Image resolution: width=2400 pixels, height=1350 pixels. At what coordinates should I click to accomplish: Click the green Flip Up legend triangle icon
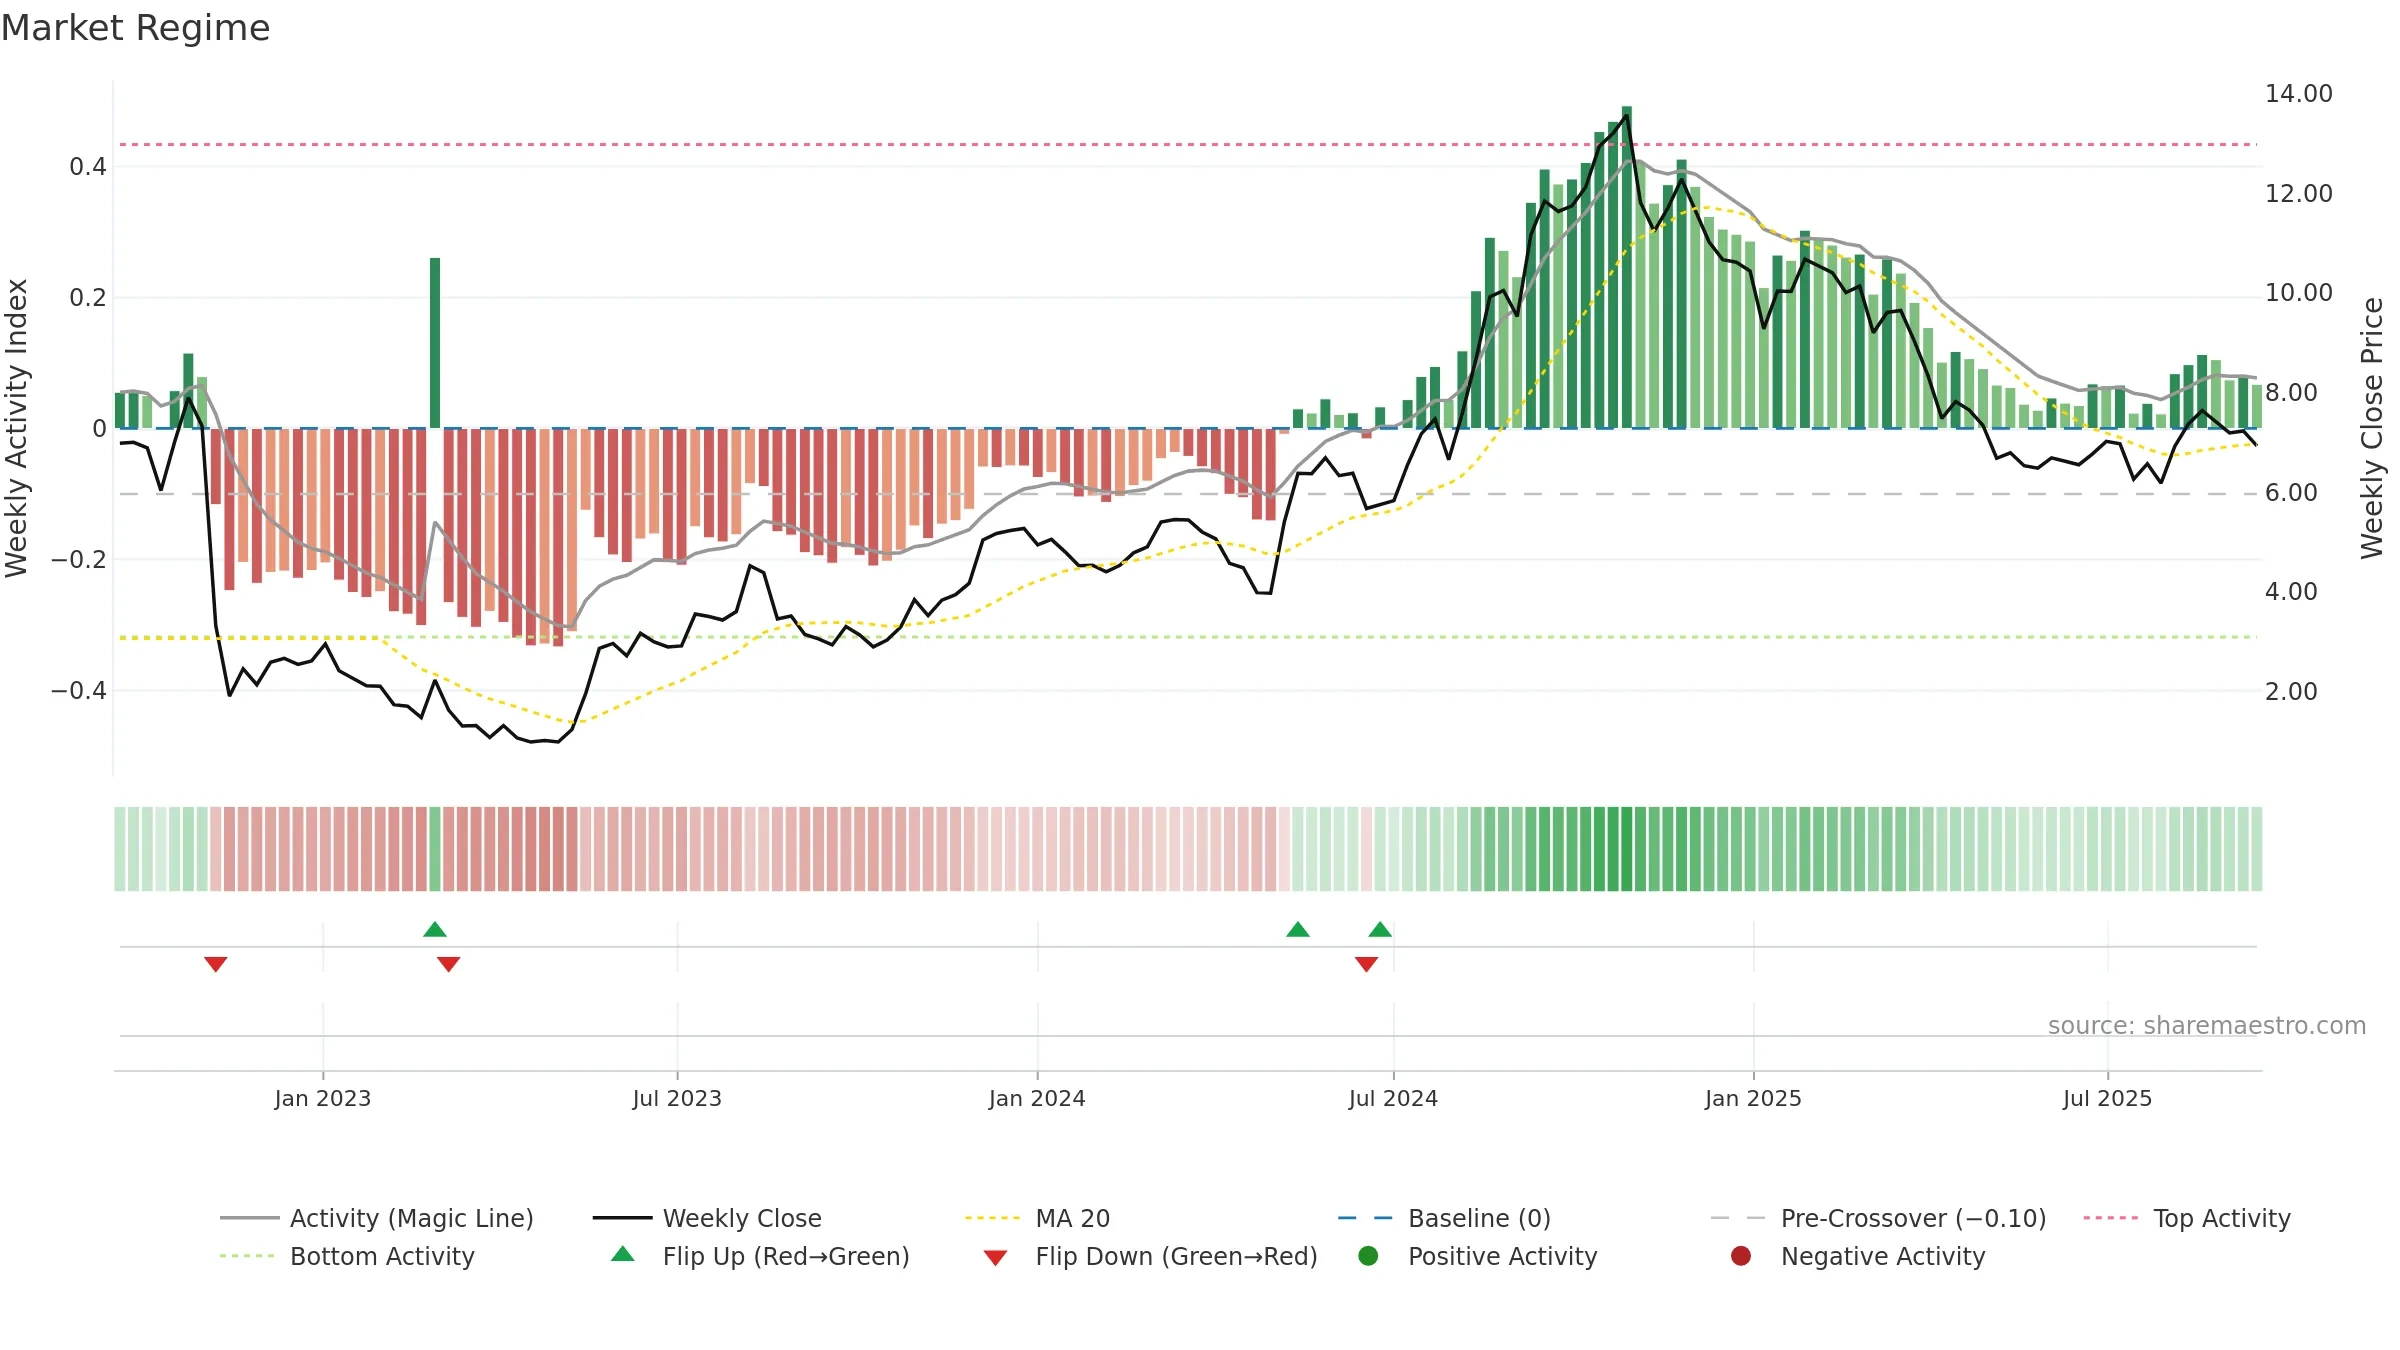pyautogui.click(x=623, y=1254)
